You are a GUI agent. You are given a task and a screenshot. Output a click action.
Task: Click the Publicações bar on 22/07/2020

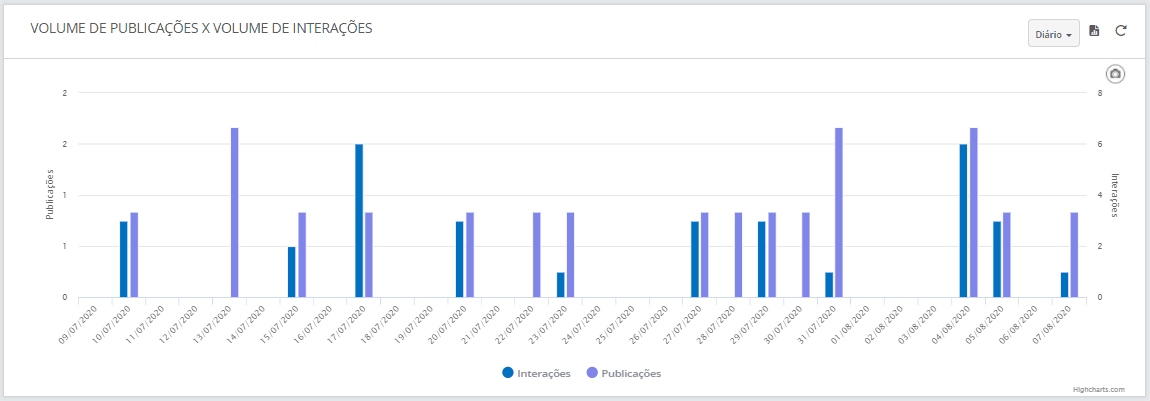pyautogui.click(x=537, y=255)
